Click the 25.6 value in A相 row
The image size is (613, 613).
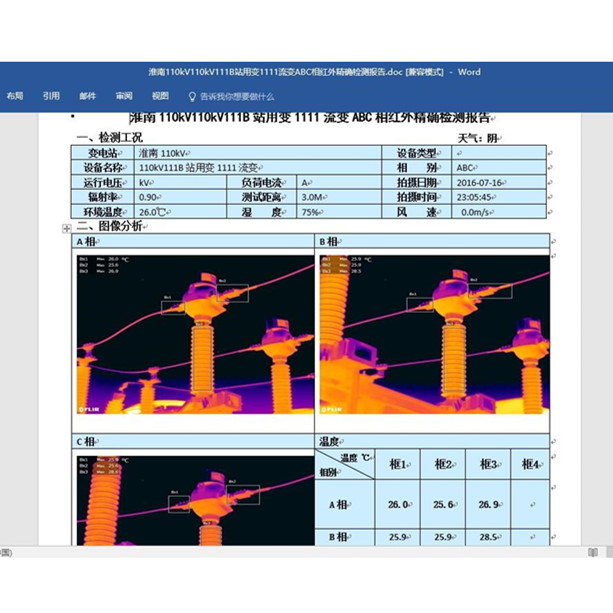tap(443, 504)
